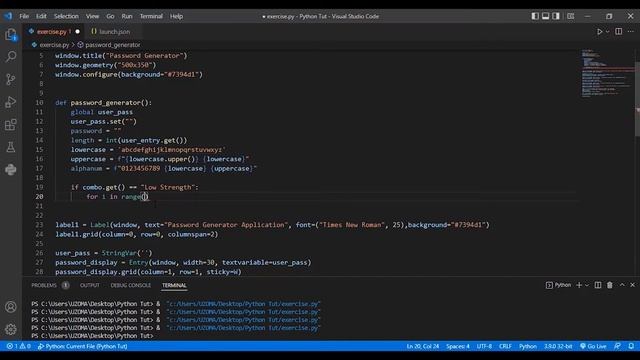Image resolution: width=640 pixels, height=360 pixels.
Task: Split the terminal pane
Action: click(598, 285)
